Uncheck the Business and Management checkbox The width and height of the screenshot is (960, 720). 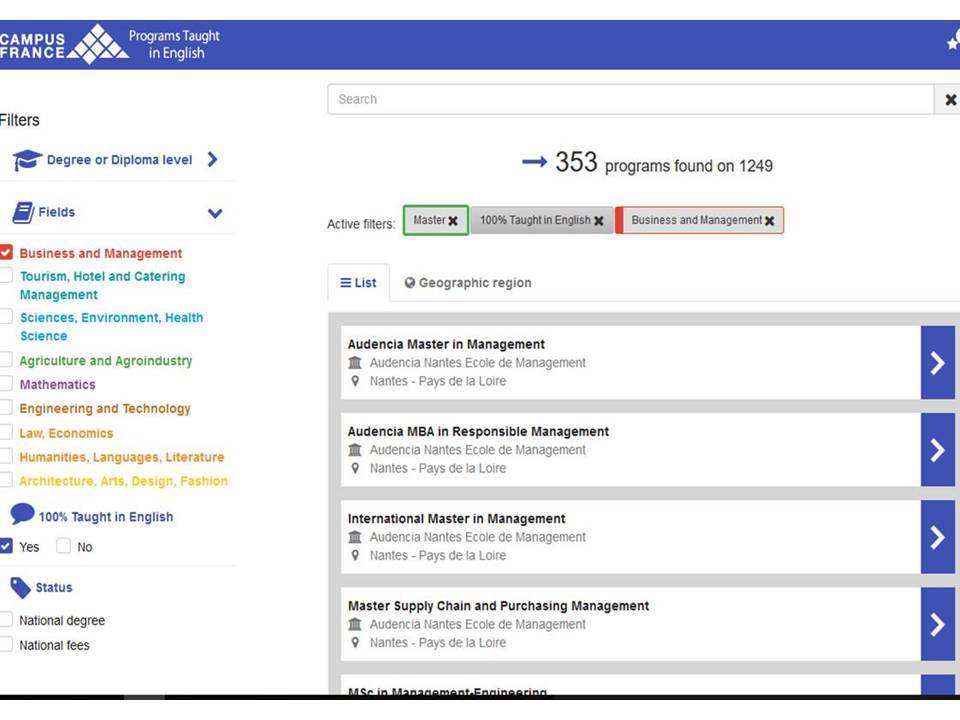click(6, 252)
